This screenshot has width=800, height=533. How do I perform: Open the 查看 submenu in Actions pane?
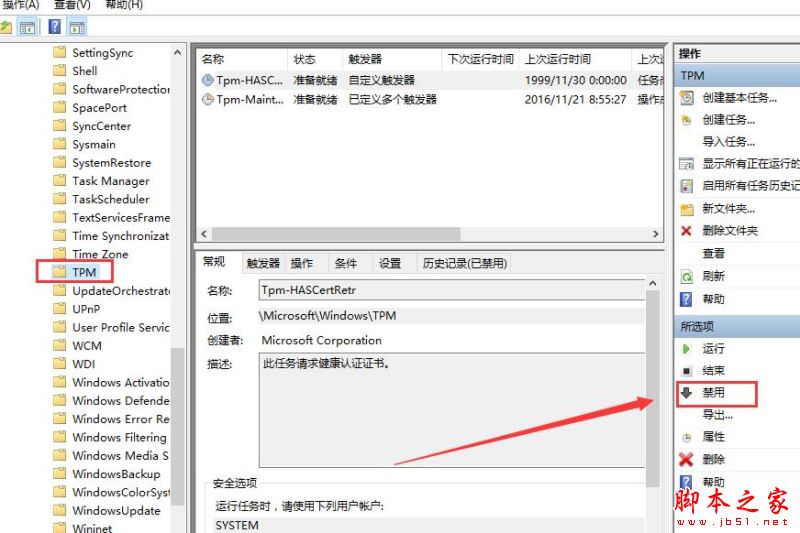(714, 253)
